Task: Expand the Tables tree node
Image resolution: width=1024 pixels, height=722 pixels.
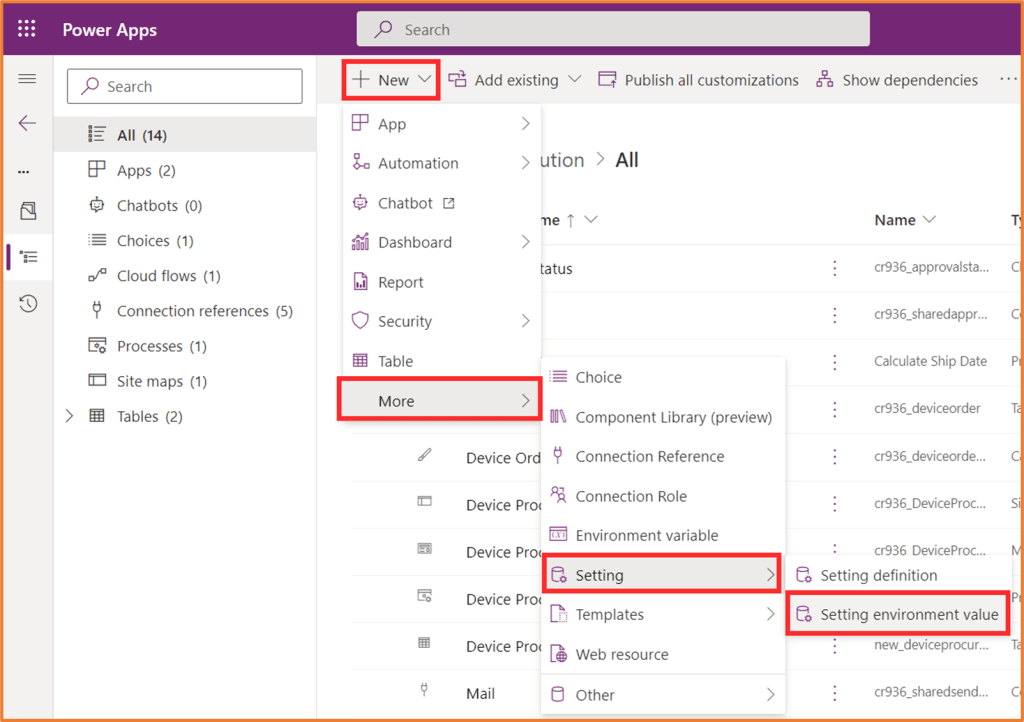Action: 69,416
